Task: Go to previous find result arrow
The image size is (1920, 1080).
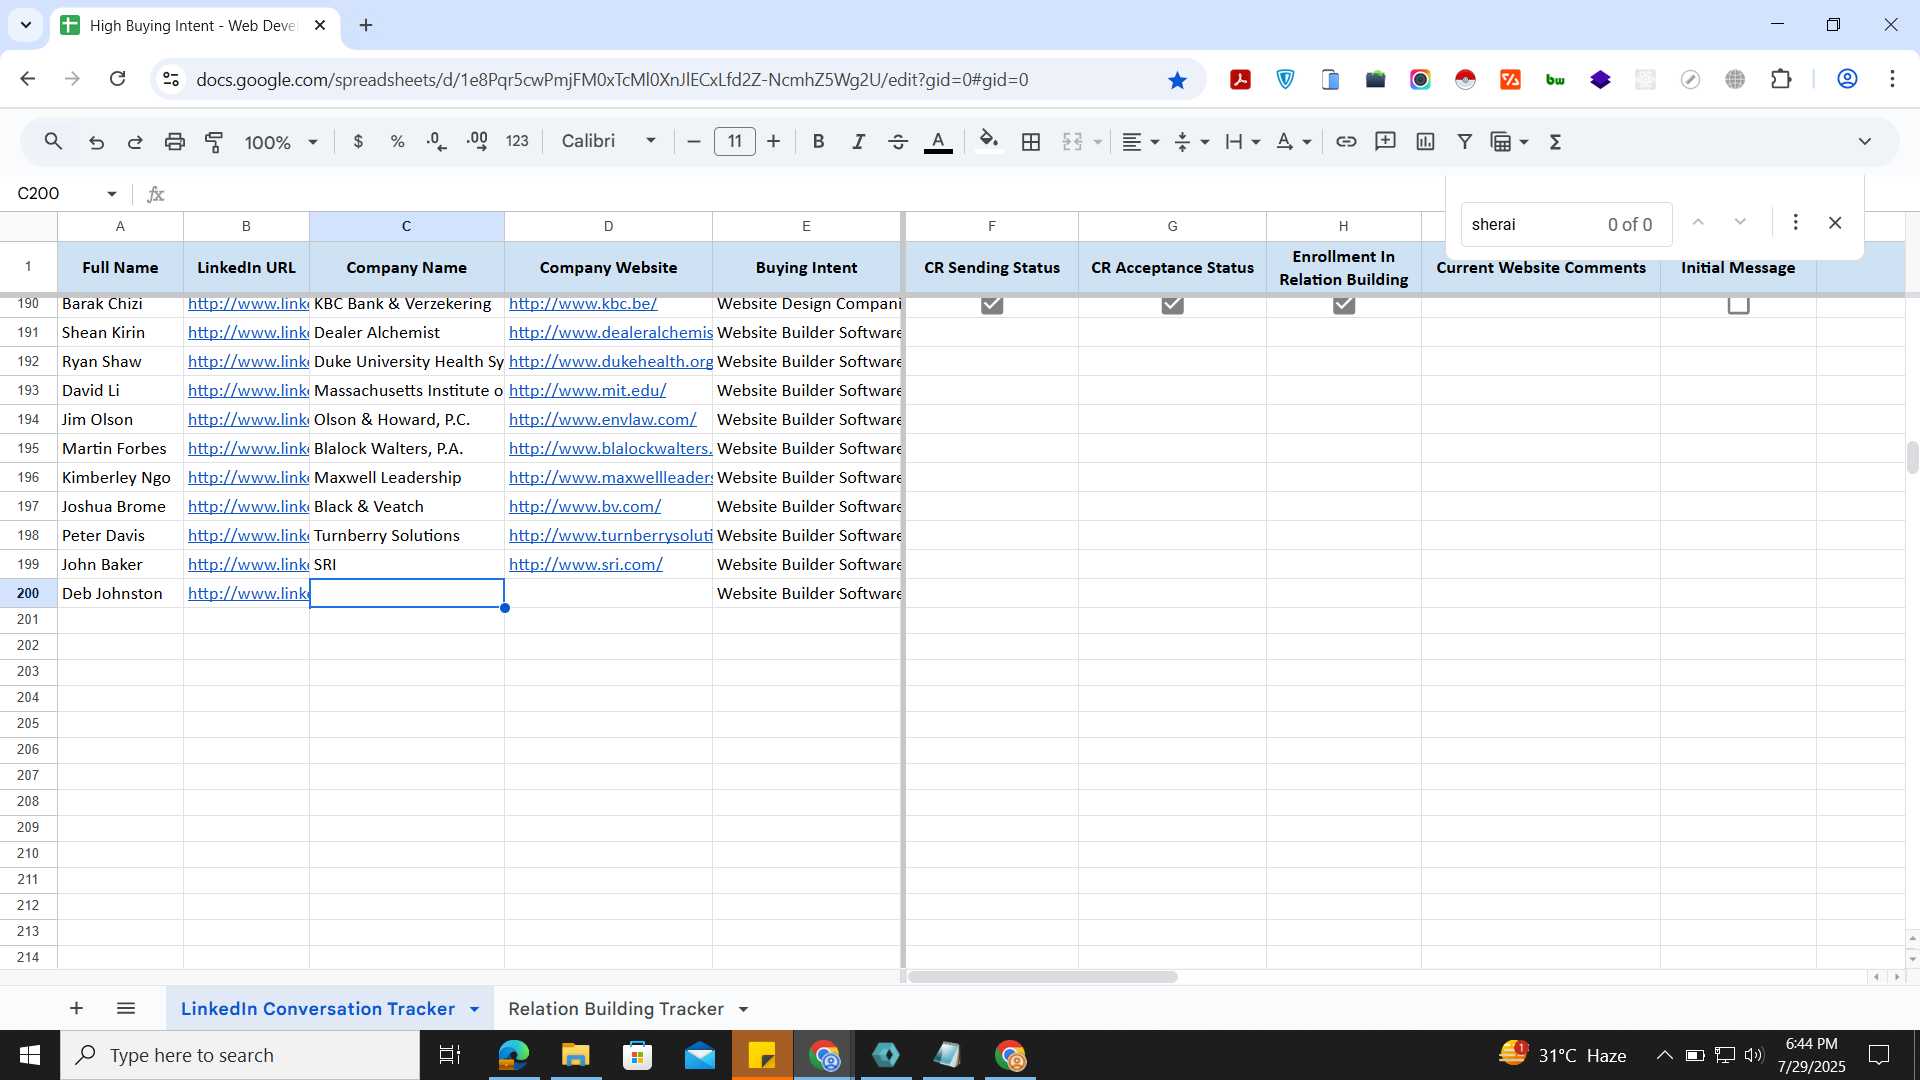Action: tap(1698, 222)
